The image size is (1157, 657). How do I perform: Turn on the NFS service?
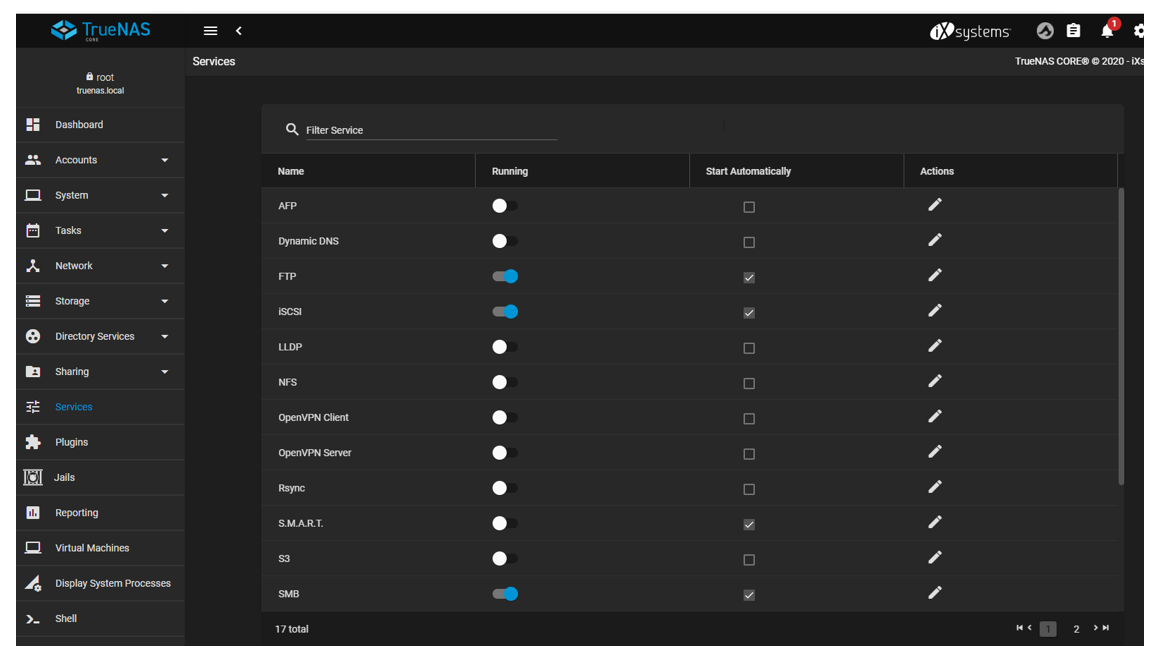tap(505, 382)
